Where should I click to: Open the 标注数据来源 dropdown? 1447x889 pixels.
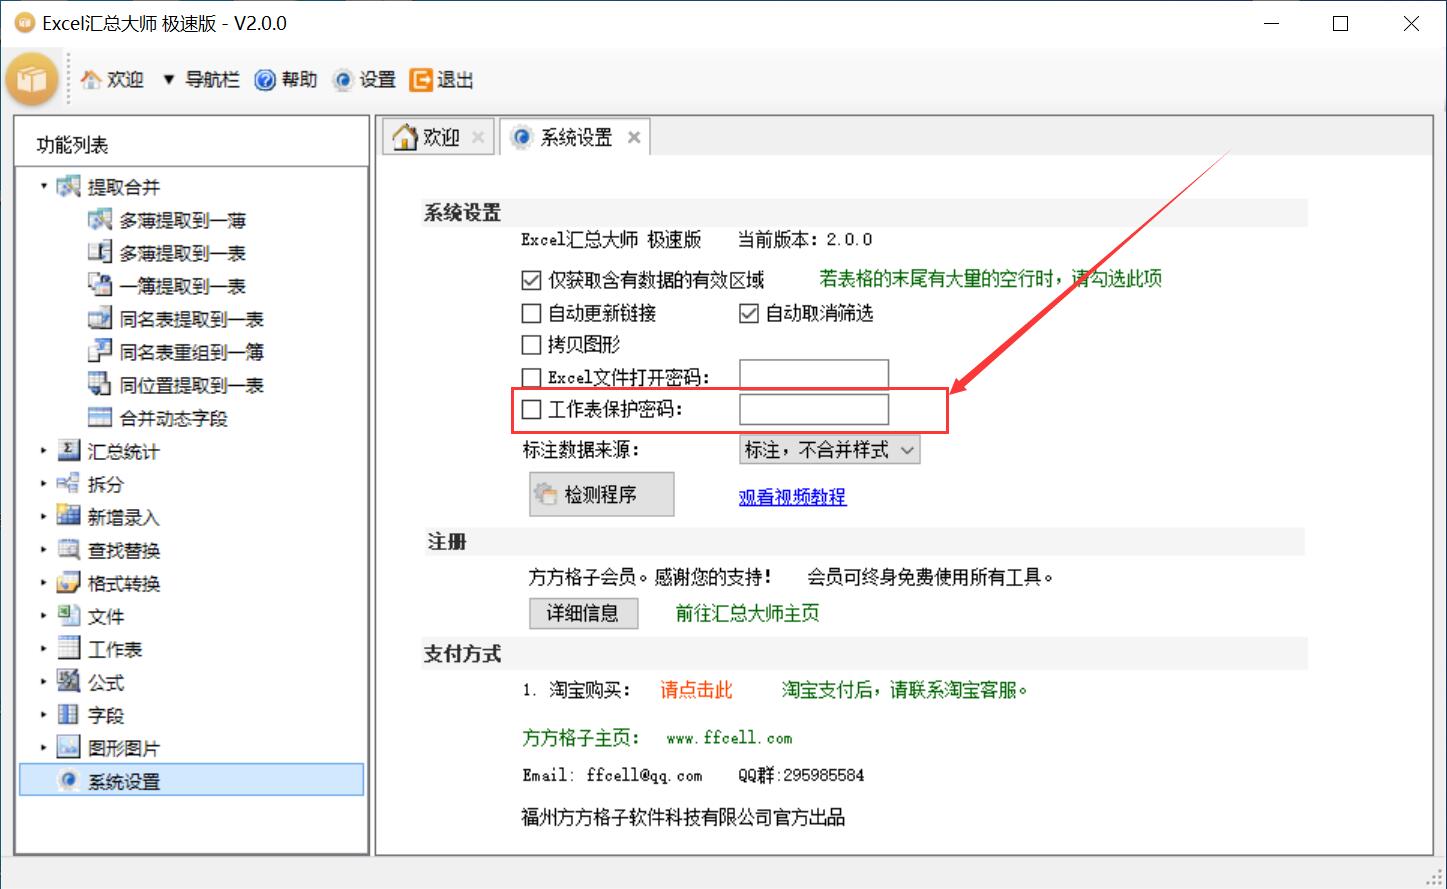(829, 450)
